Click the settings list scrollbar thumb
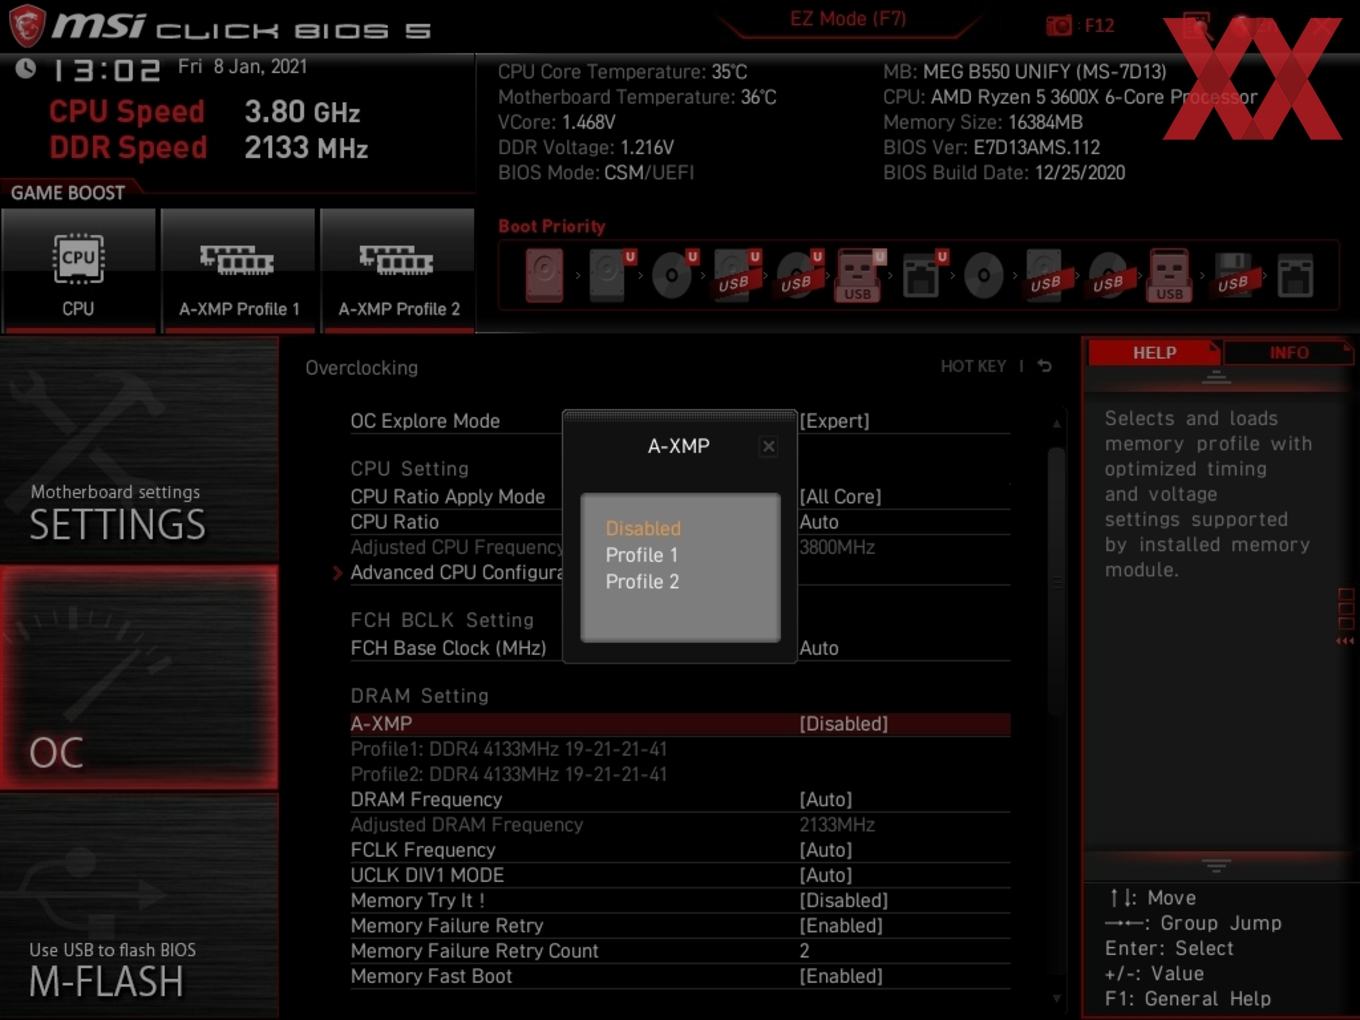1360x1020 pixels. pos(1056,580)
